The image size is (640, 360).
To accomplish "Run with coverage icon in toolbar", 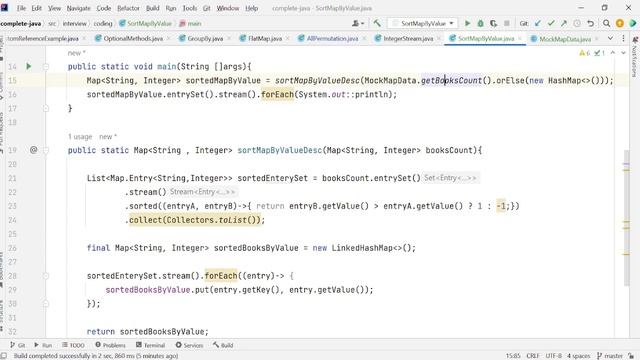I will click(493, 24).
